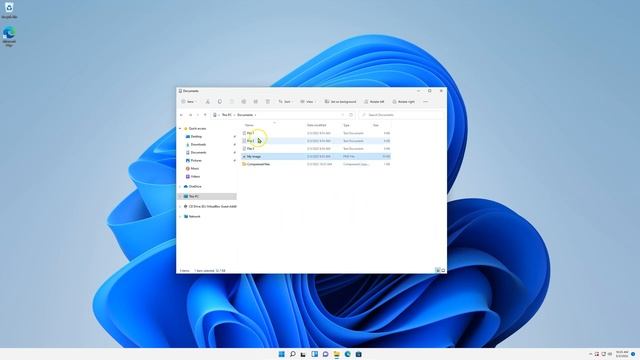Click the Rotate left button
The image size is (640, 360).
374,102
